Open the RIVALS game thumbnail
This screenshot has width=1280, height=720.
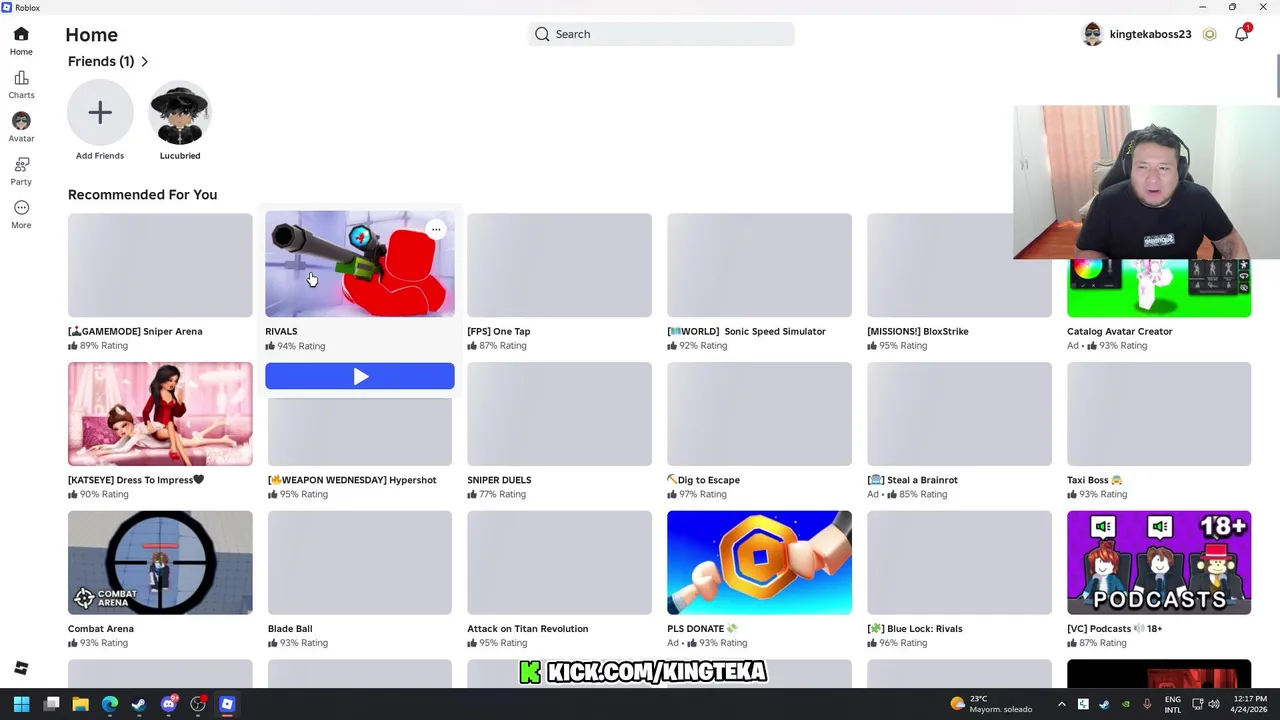coord(359,264)
